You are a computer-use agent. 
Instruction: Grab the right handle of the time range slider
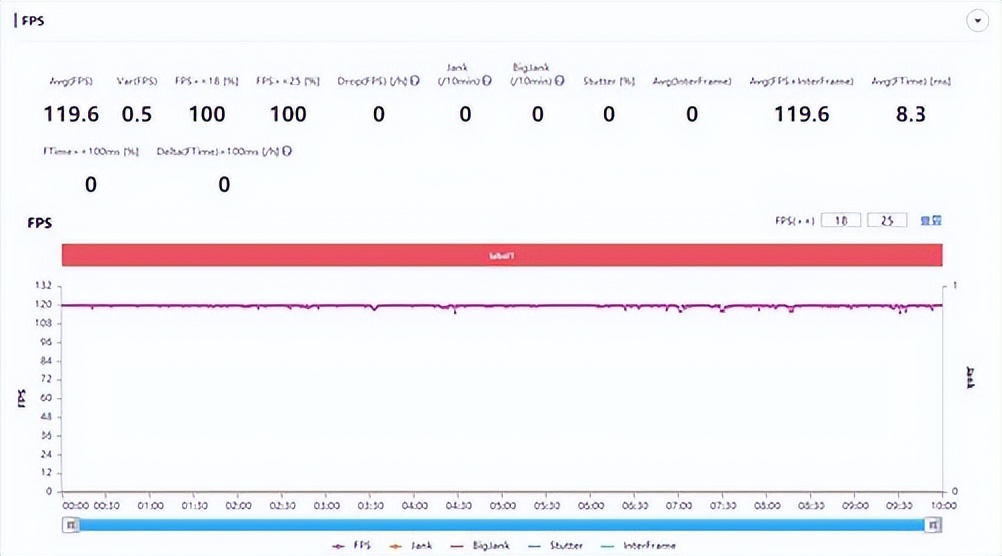933,525
